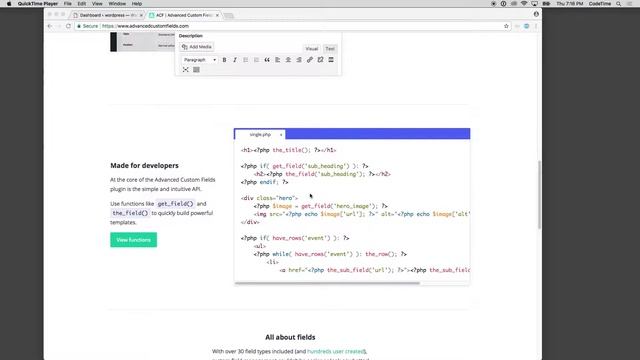Image resolution: width=640 pixels, height=360 pixels.
Task: Open the Chrome three-dot menu
Action: (536, 26)
